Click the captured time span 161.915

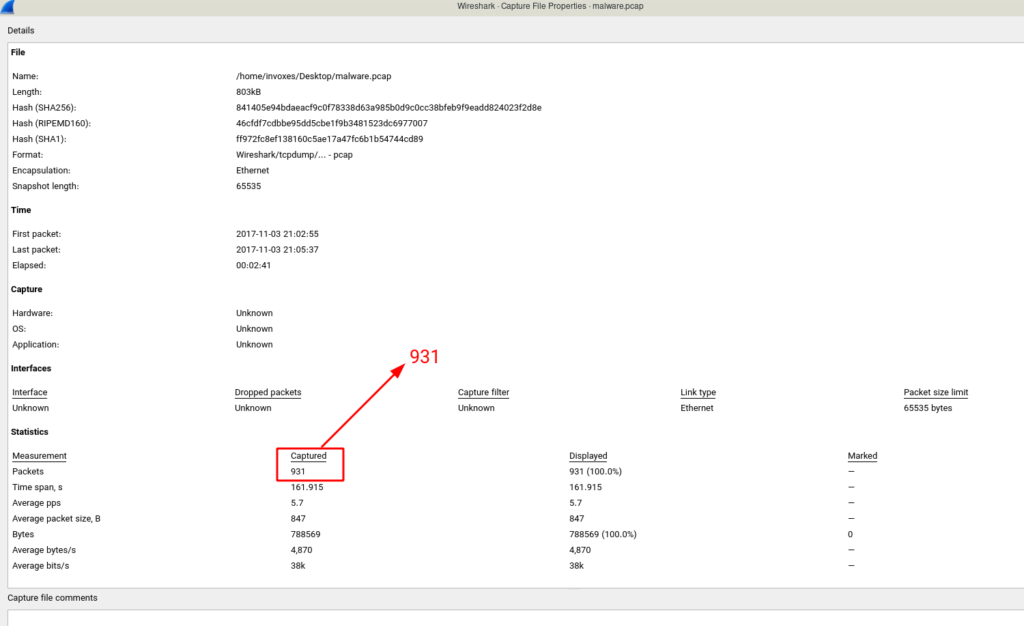307,487
